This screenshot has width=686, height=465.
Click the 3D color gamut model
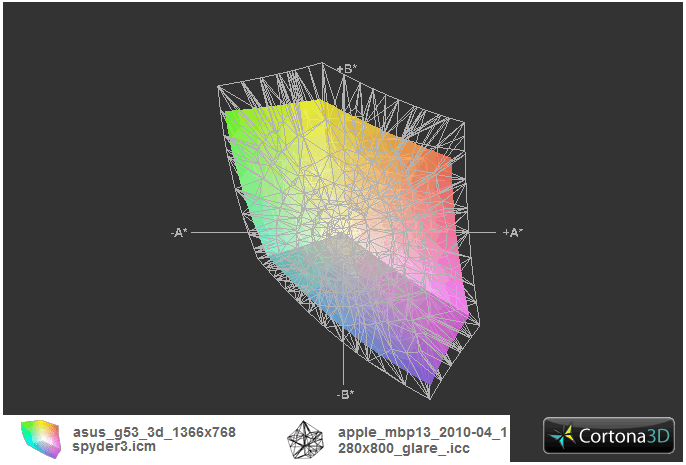[x=348, y=232]
